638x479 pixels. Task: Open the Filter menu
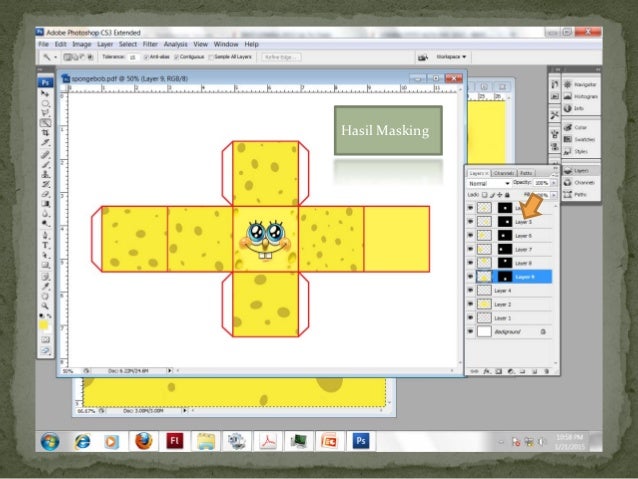[x=150, y=44]
